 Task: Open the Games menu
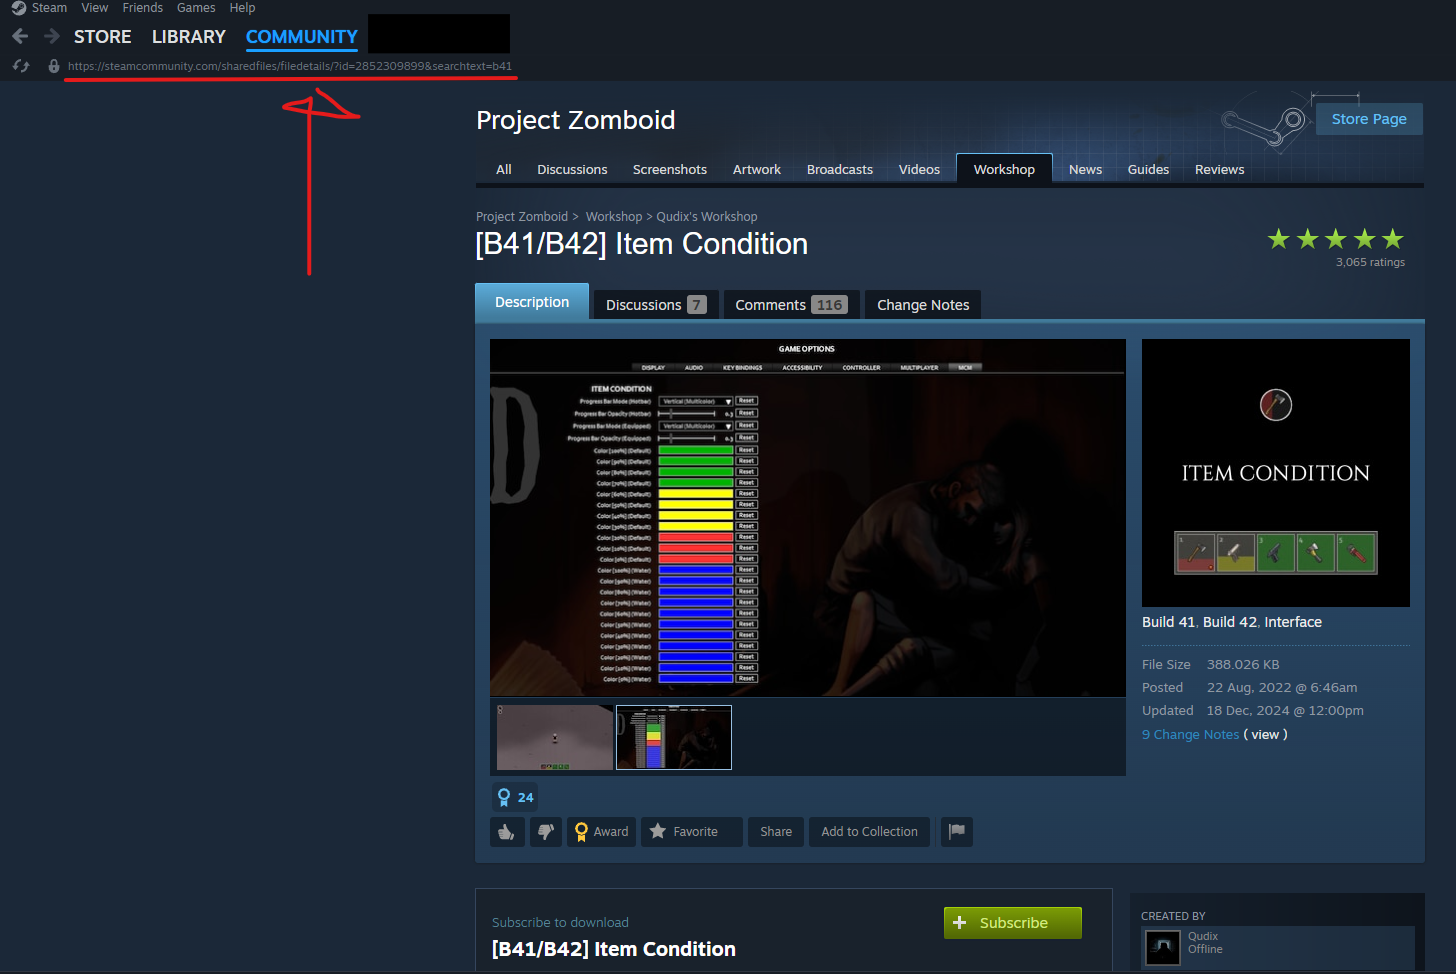[x=196, y=8]
